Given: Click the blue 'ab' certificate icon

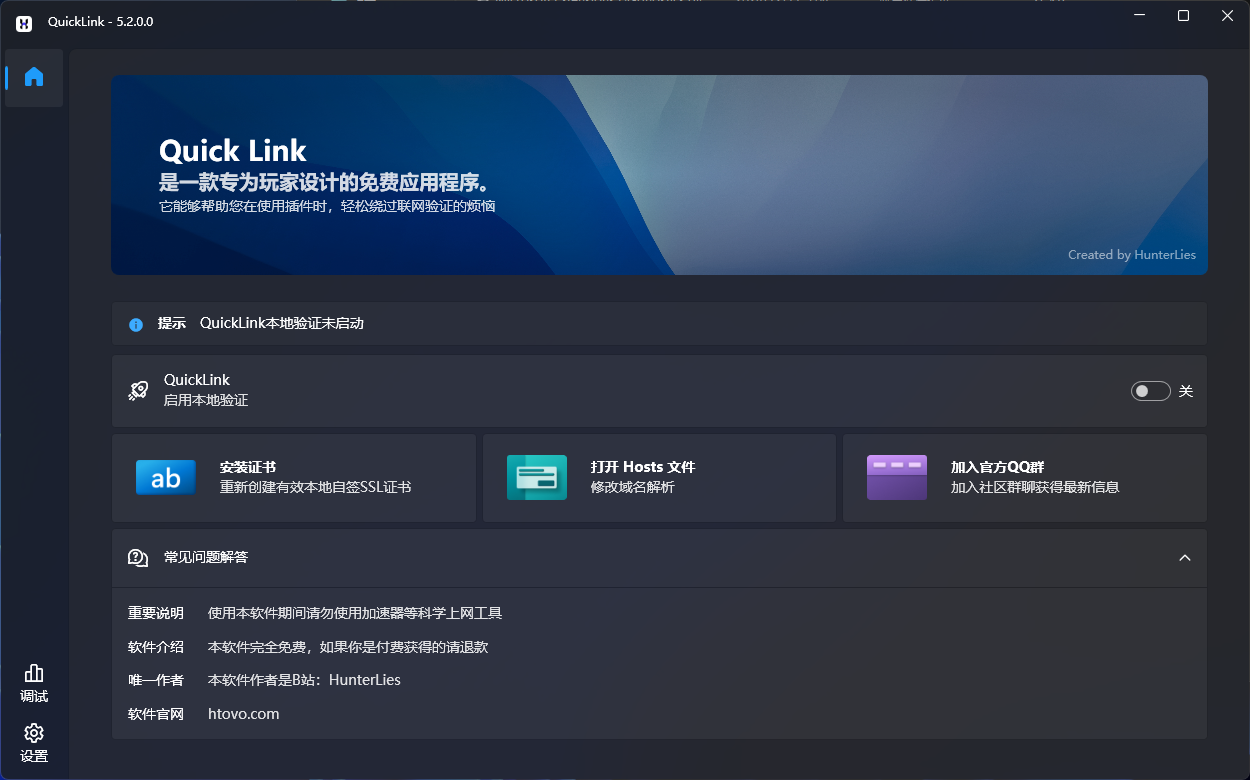Looking at the screenshot, I should click(165, 478).
